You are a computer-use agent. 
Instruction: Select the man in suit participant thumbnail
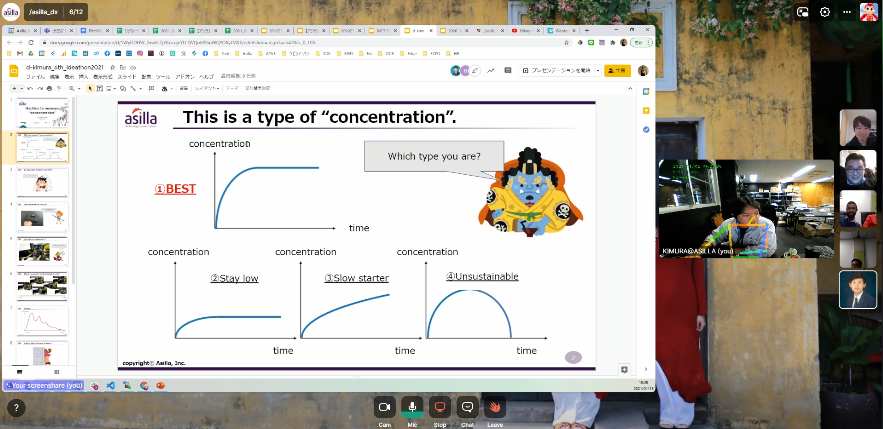[858, 289]
